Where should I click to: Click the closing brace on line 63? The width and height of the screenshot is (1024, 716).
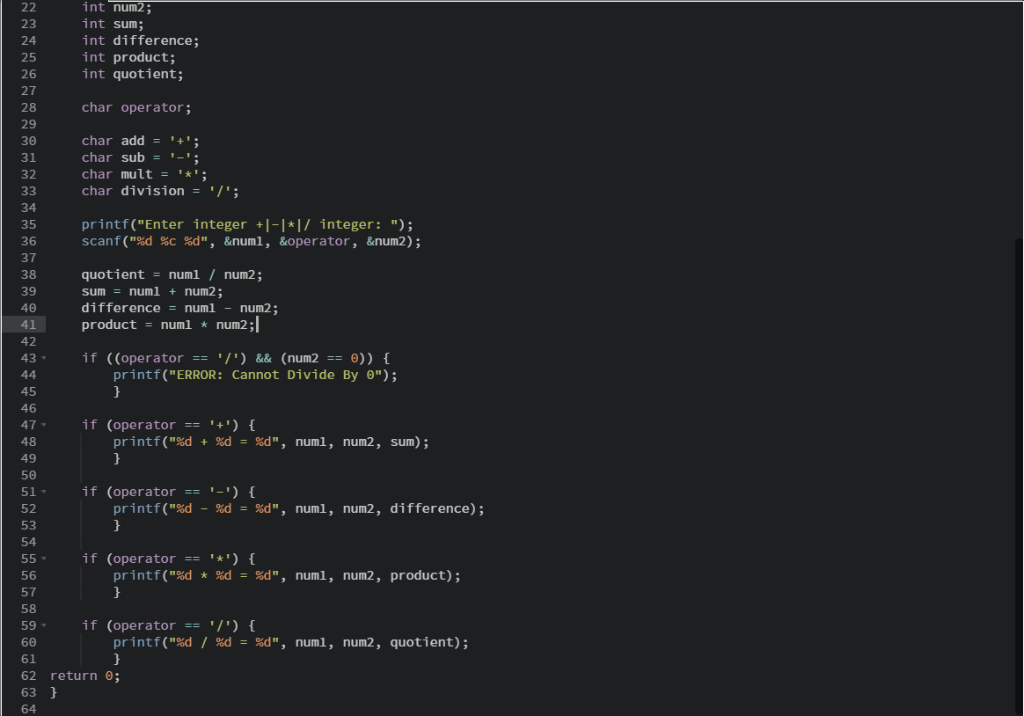tap(54, 692)
